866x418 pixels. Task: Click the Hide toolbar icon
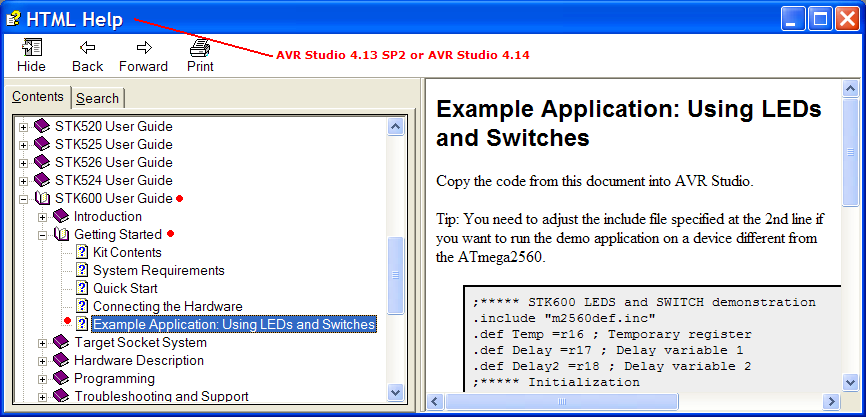coord(31,47)
